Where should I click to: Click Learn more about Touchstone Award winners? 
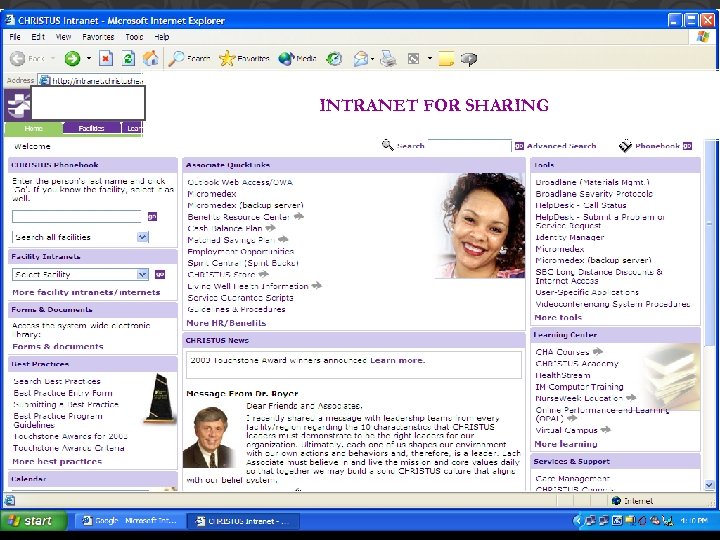pos(398,360)
